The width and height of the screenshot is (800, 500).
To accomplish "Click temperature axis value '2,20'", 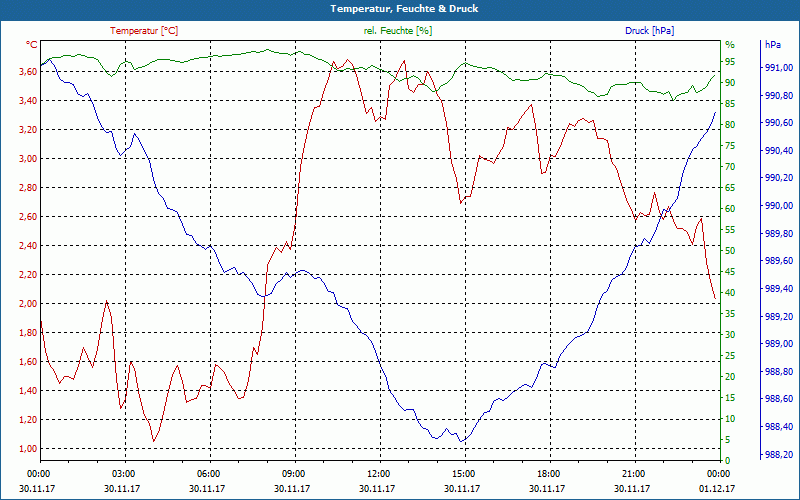I will (29, 275).
